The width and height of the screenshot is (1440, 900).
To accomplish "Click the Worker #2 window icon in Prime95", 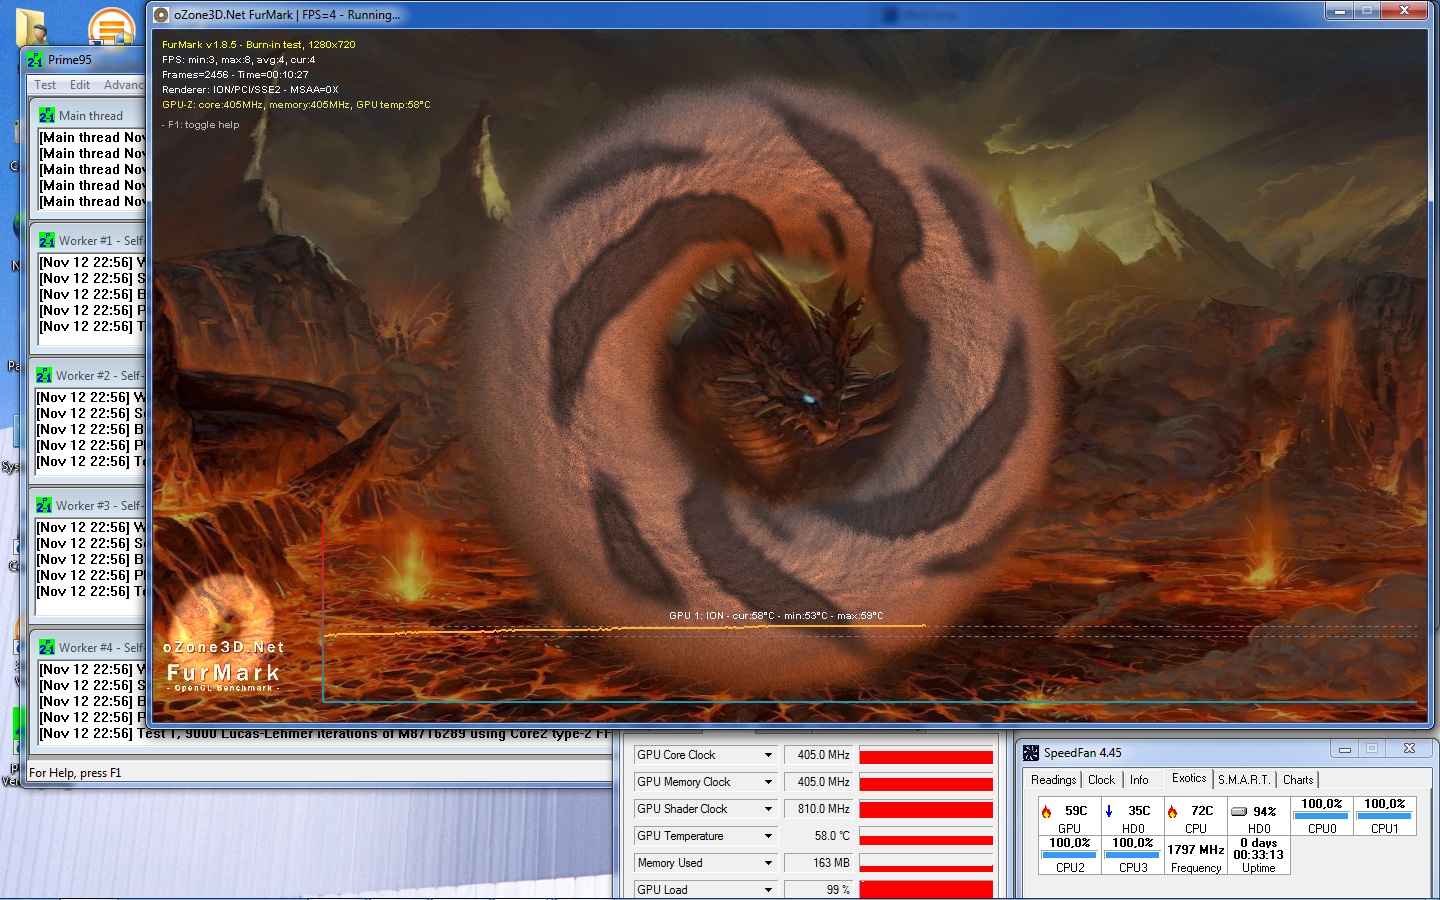I will [44, 375].
